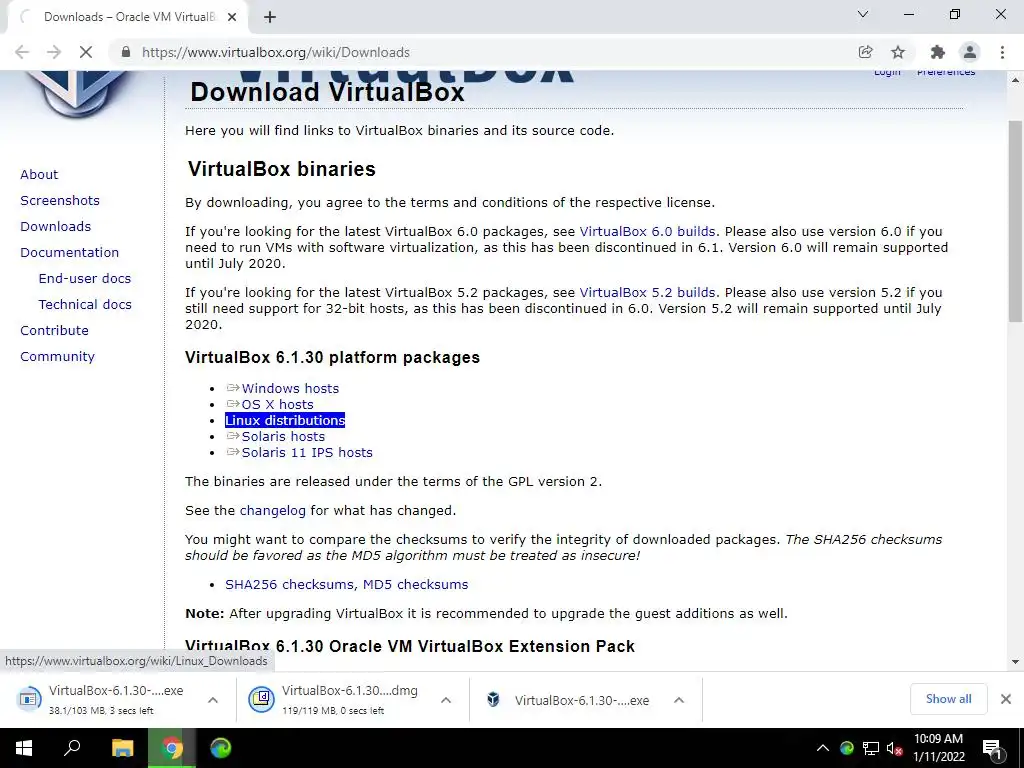This screenshot has width=1024, height=768.
Task: Open muted volume tray icon
Action: 894,748
